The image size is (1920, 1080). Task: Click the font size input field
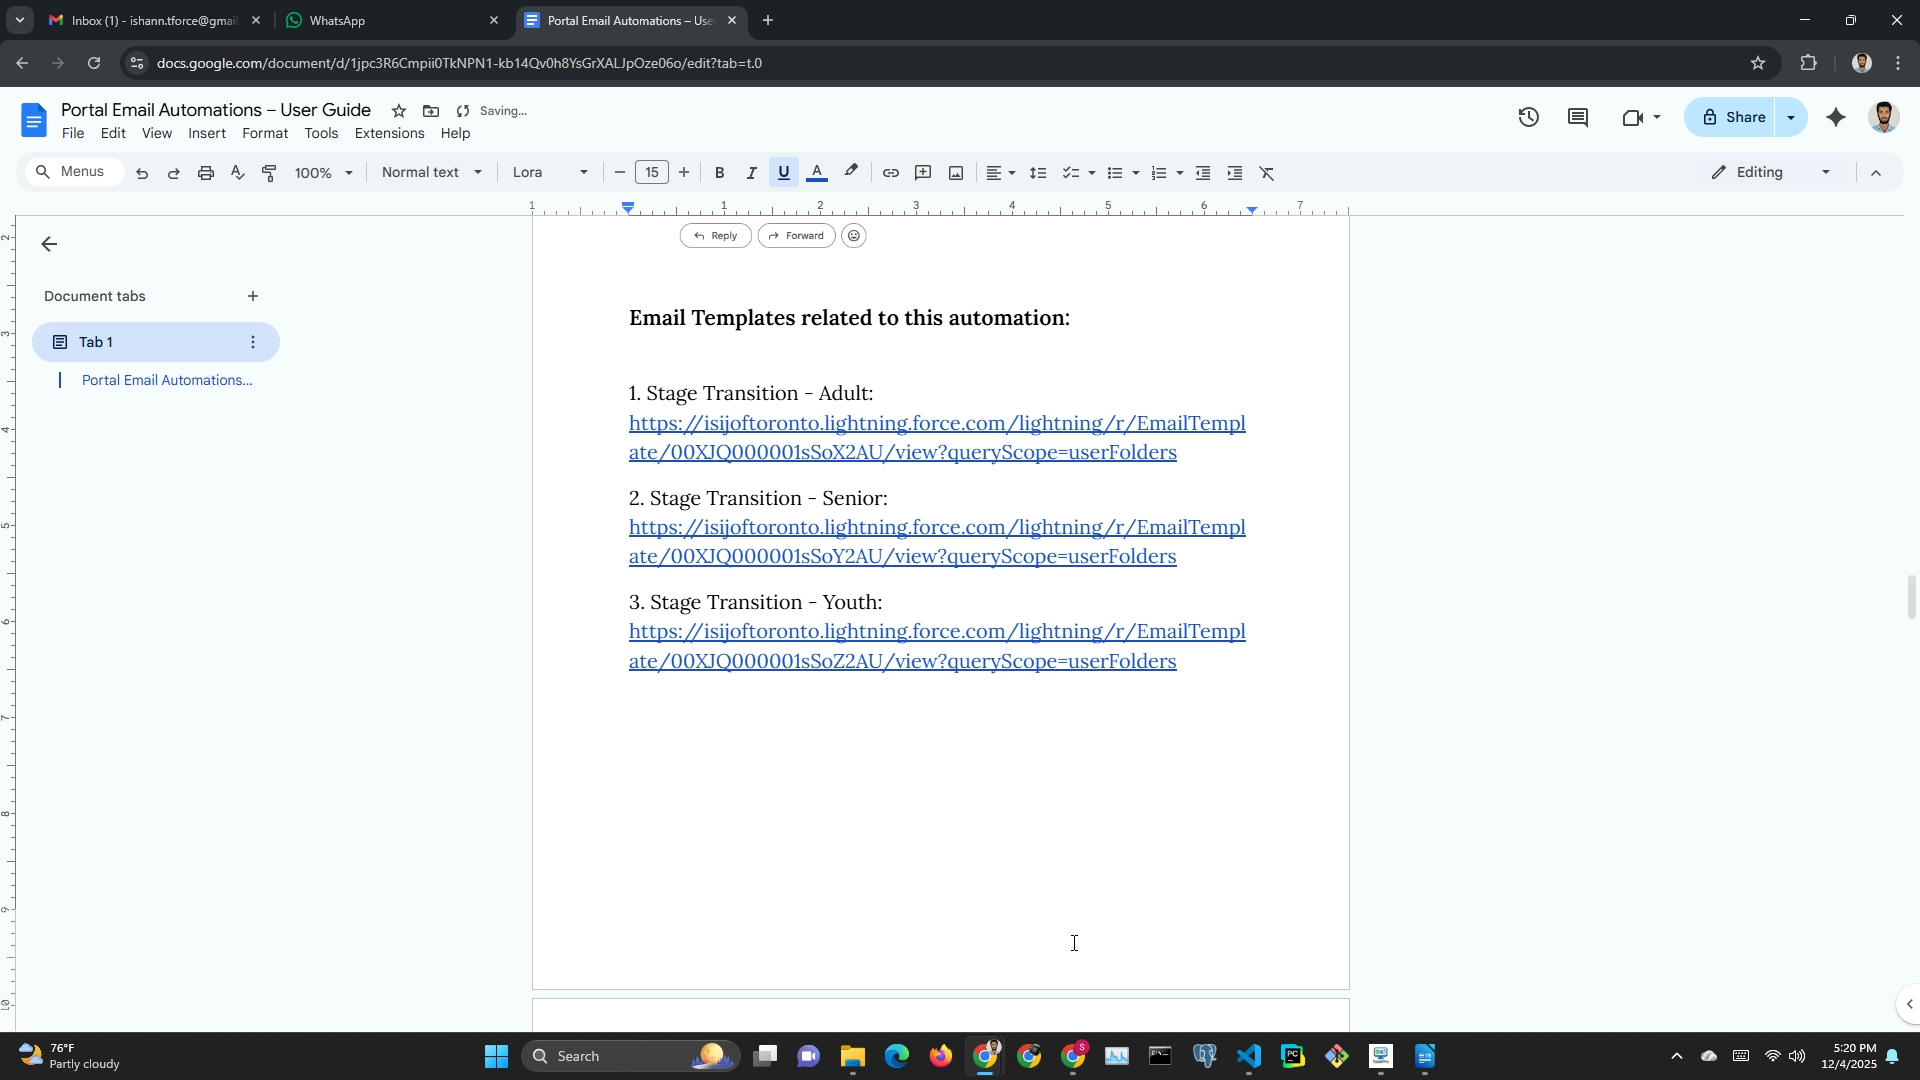(x=652, y=173)
